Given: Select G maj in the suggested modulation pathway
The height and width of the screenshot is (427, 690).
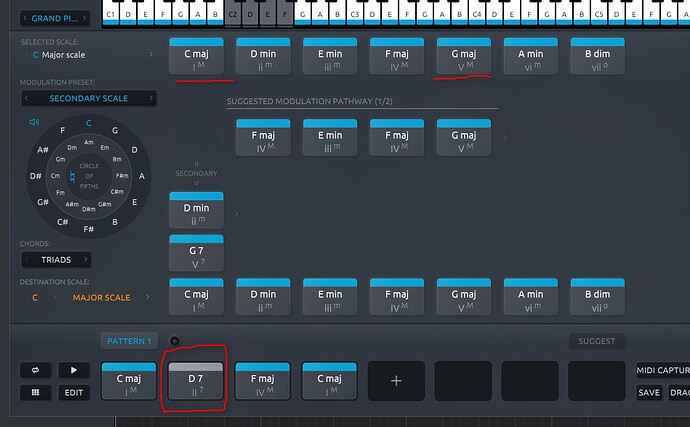Looking at the screenshot, I should (464, 138).
